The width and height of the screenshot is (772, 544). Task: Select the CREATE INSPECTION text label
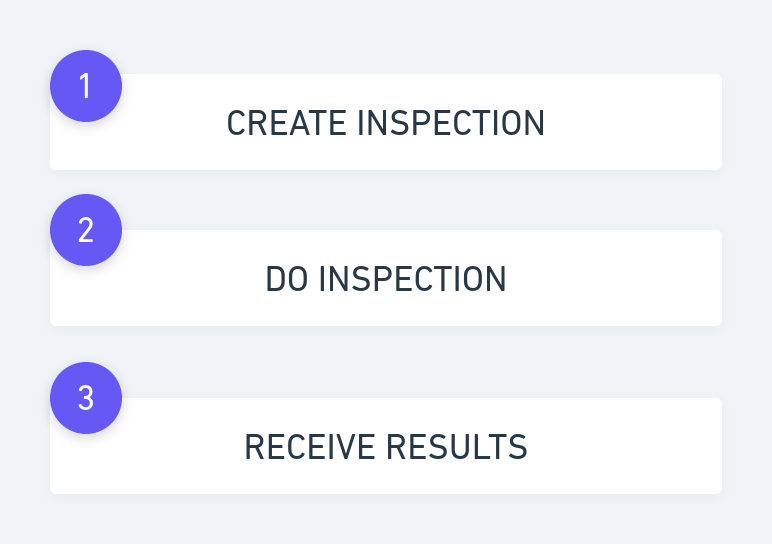click(386, 123)
